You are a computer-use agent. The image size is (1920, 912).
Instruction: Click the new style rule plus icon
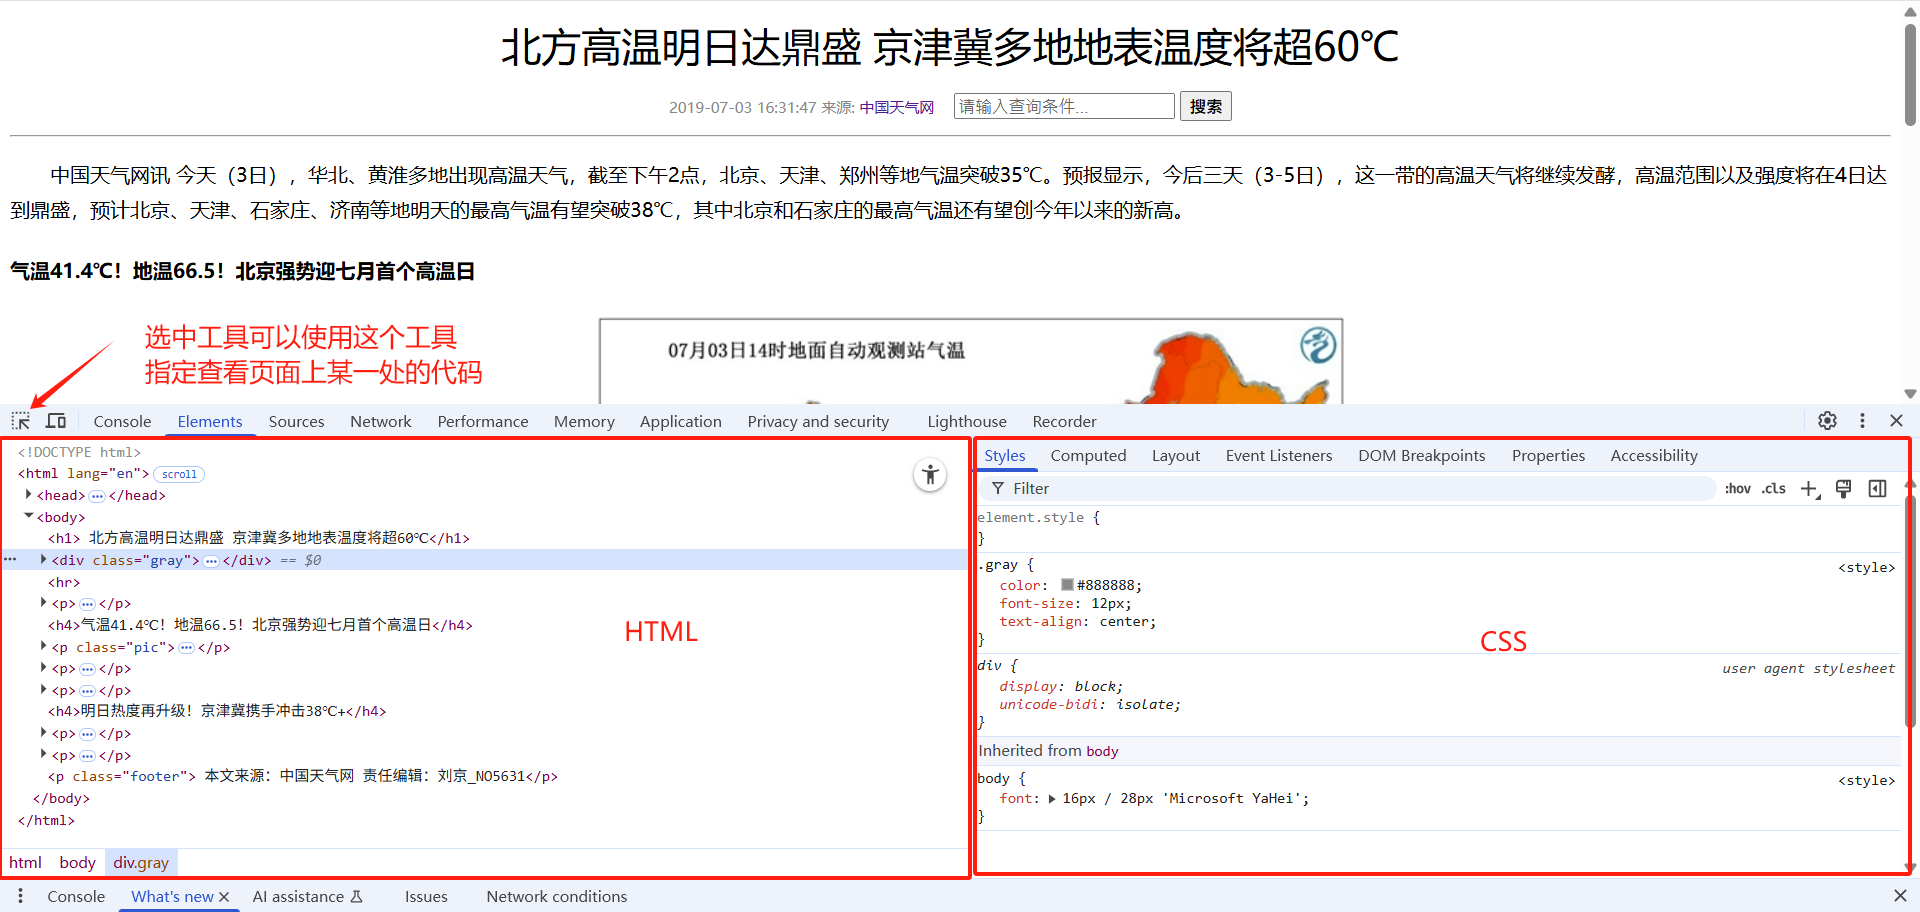(1809, 489)
